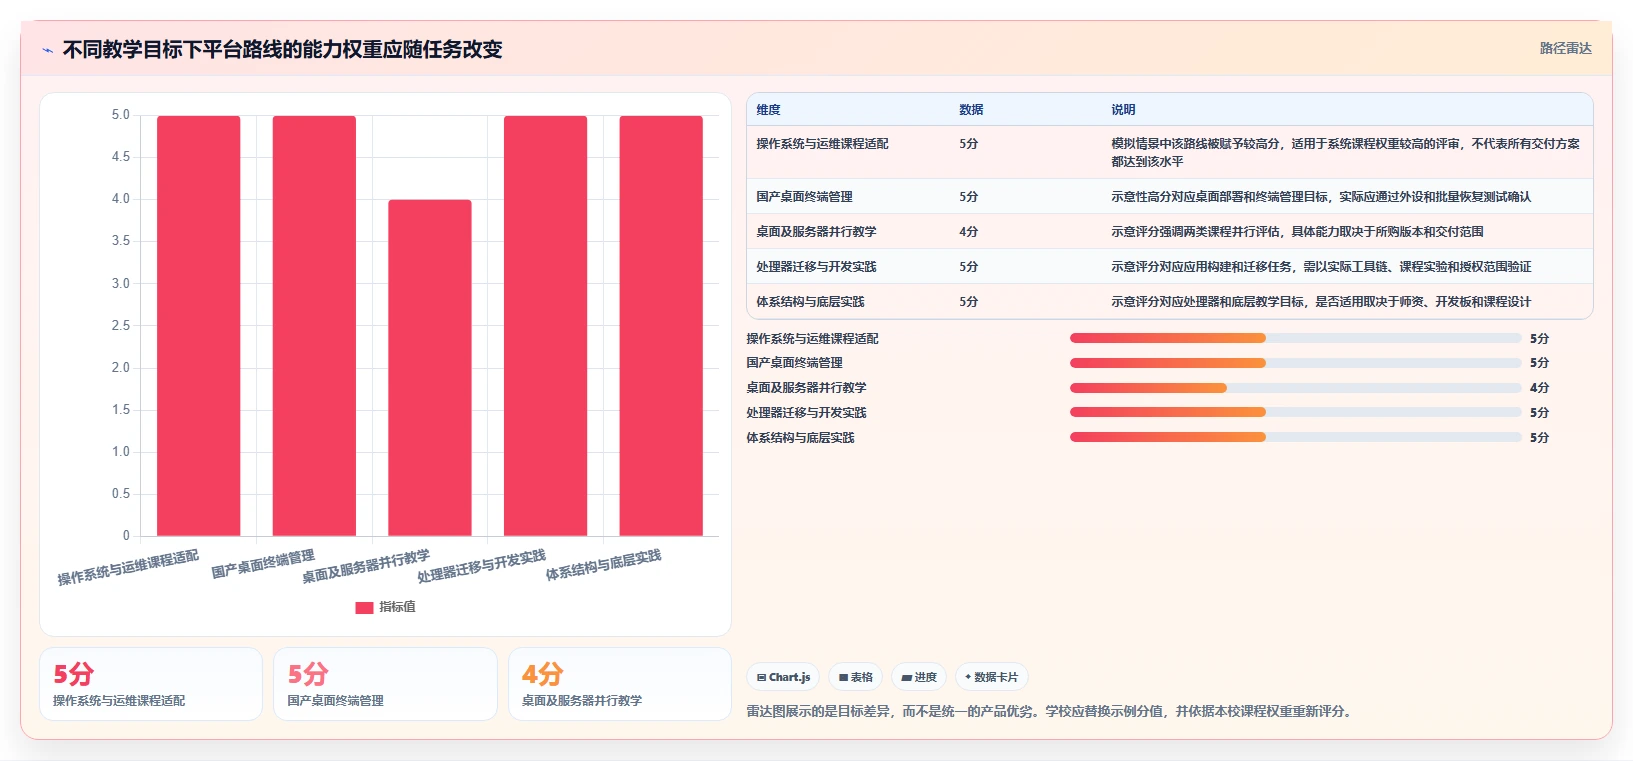Viewport: 1633px width, 761px height.
Task: Click the chart bar for 体系结构与底层实践
Action: click(x=661, y=326)
